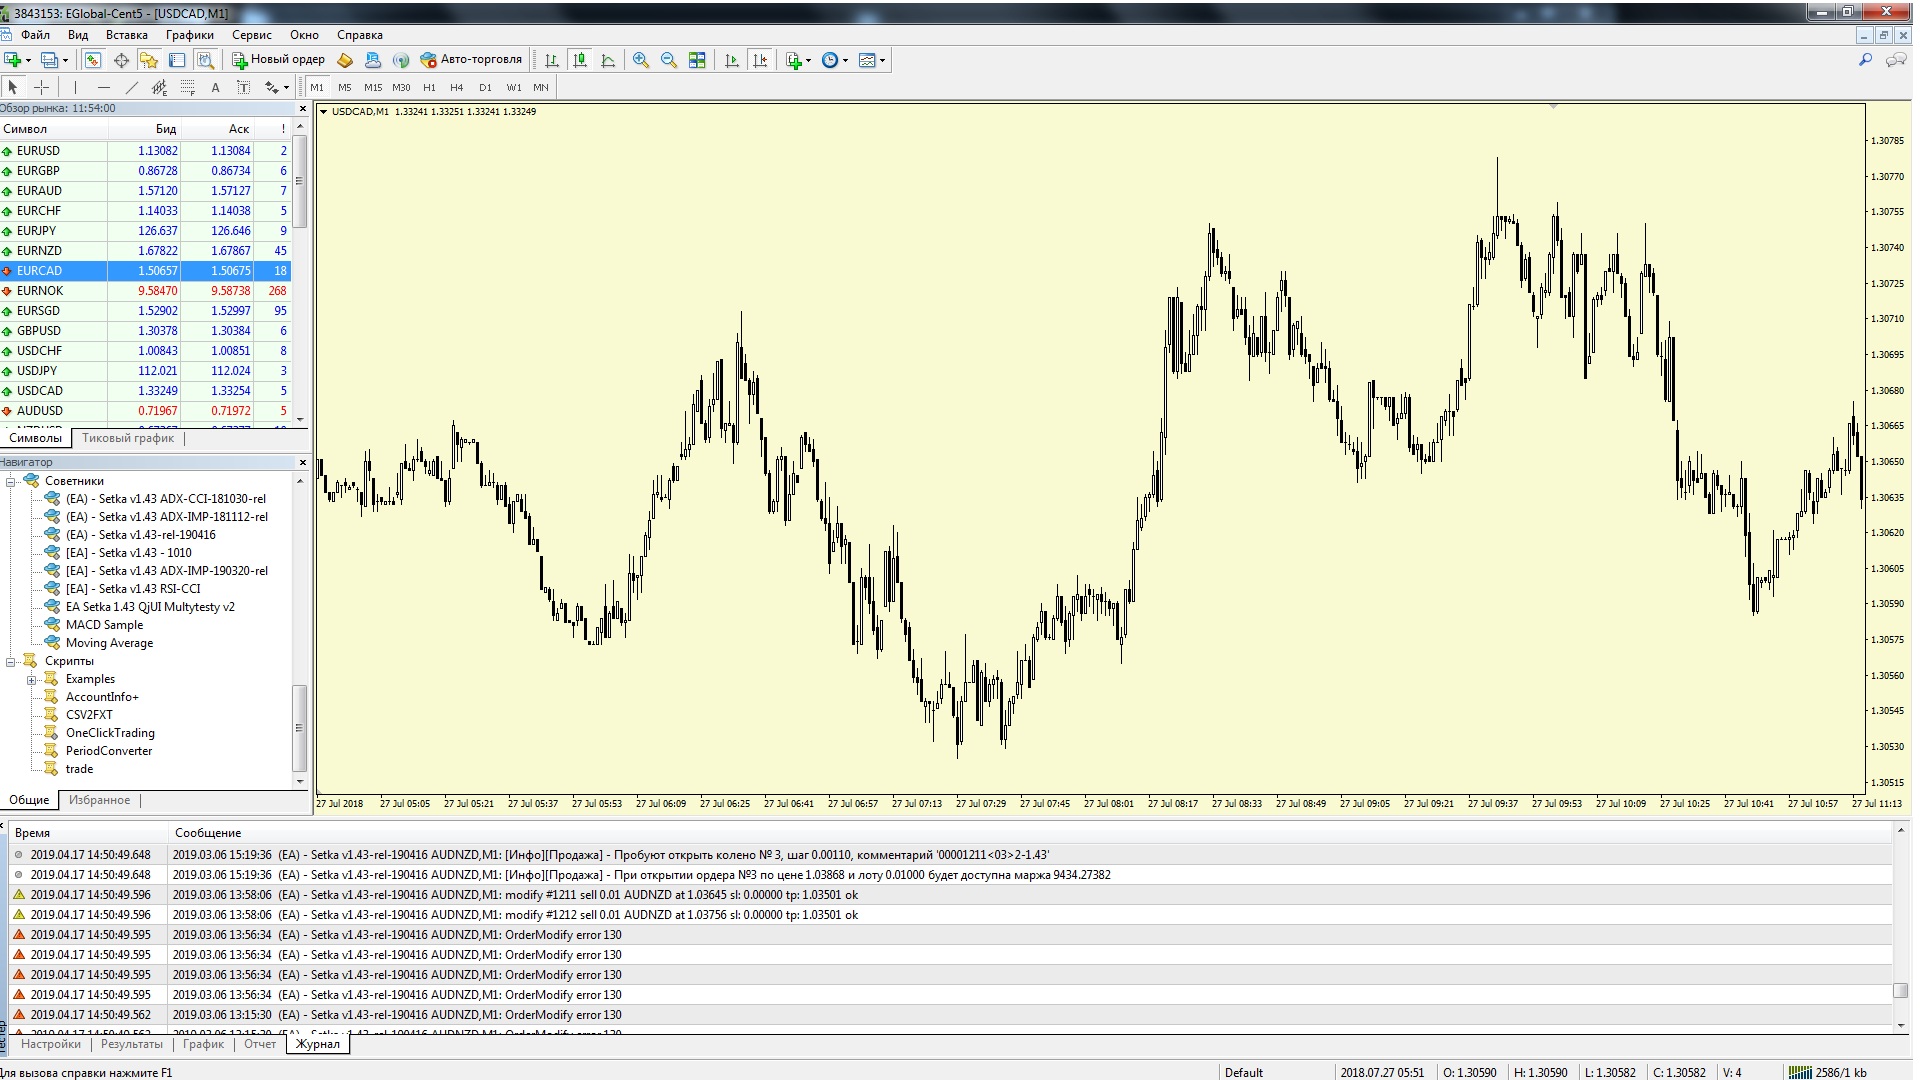Image resolution: width=1920 pixels, height=1080 pixels.
Task: Open the Data Window crosshair-circle icon
Action: 121,60
